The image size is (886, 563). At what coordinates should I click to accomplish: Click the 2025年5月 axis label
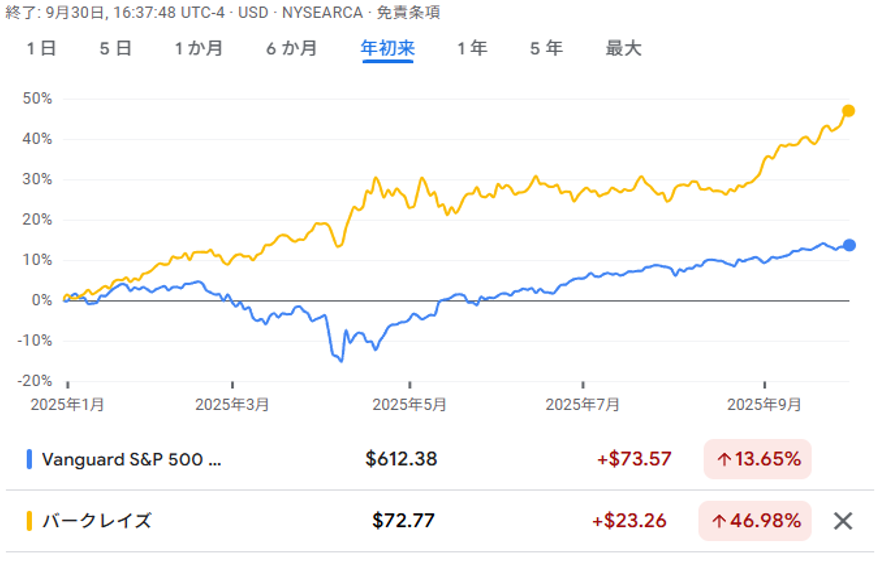[408, 404]
